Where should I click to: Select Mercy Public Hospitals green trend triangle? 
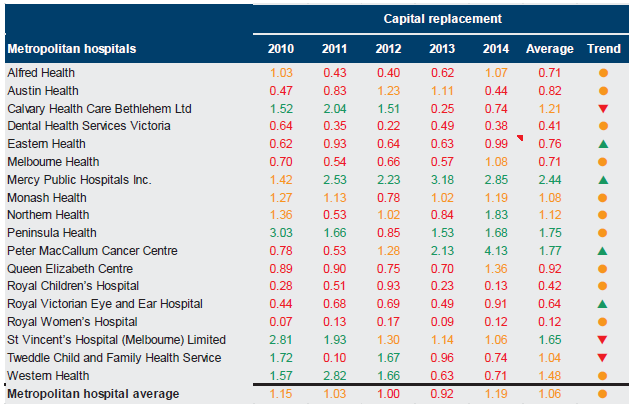click(x=603, y=180)
